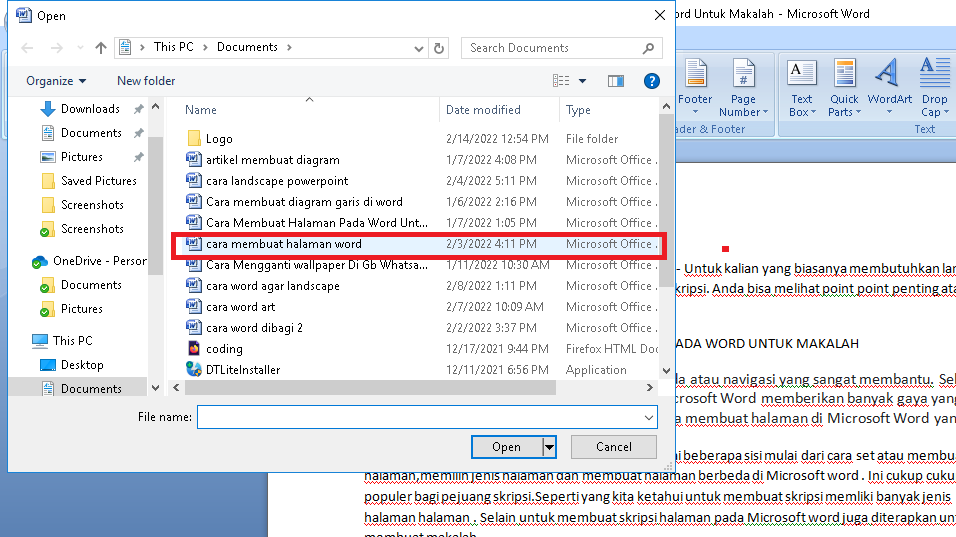Image resolution: width=956 pixels, height=537 pixels.
Task: Open the Organize dropdown menu
Action: 56,81
